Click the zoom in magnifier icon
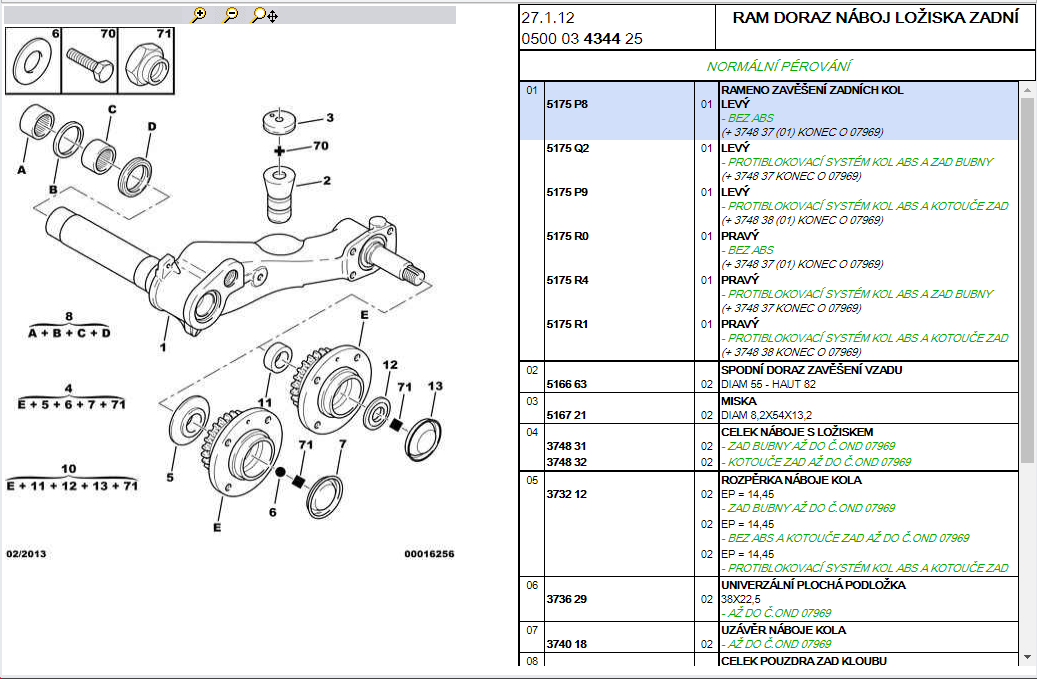 (199, 15)
